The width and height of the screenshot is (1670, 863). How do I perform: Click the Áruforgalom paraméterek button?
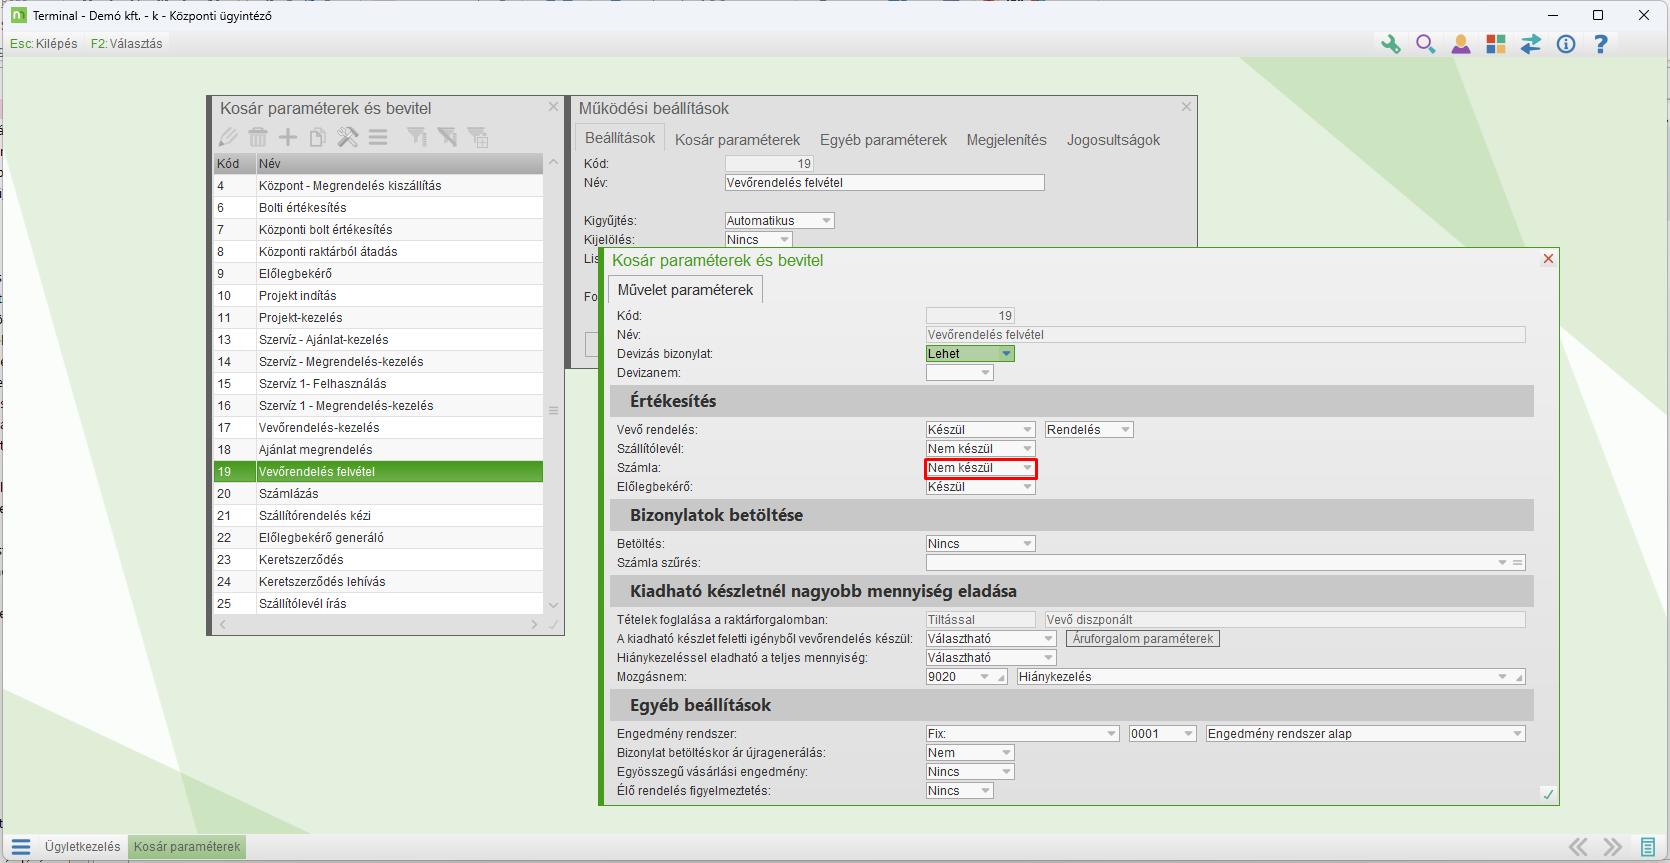1143,639
